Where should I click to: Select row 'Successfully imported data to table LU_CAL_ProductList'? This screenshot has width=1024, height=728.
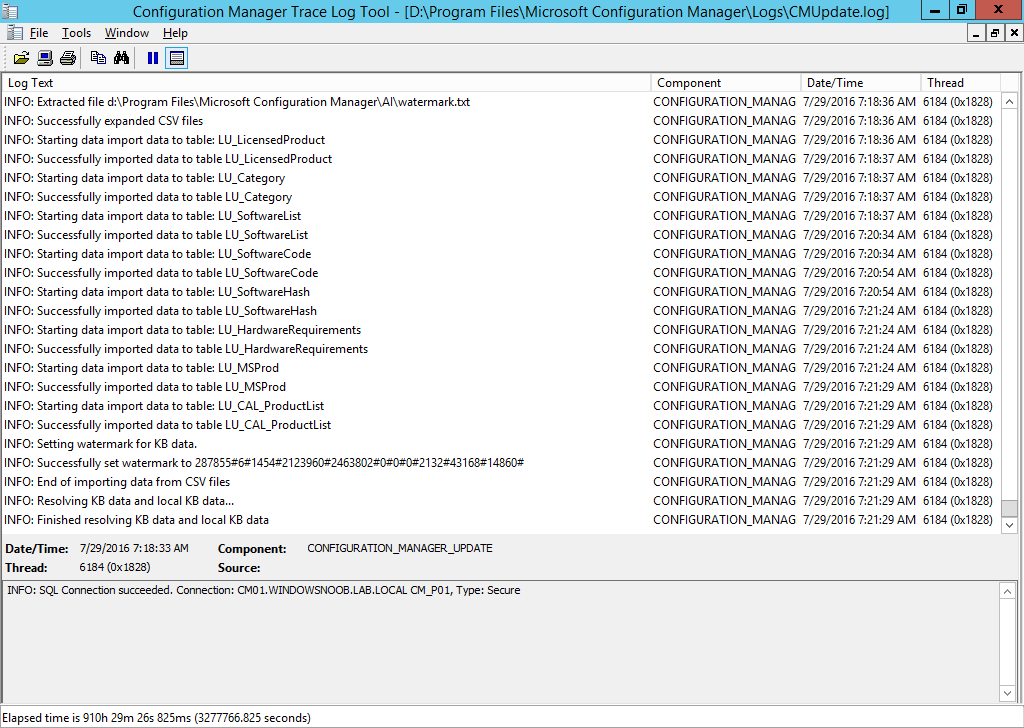[500, 424]
